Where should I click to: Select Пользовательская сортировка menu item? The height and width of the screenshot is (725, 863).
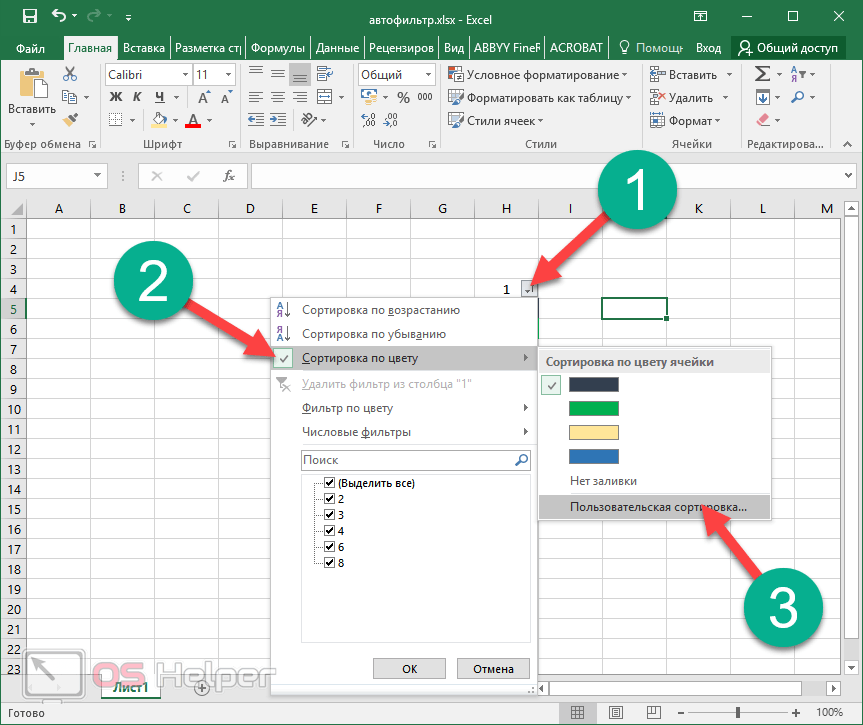pyautogui.click(x=658, y=507)
